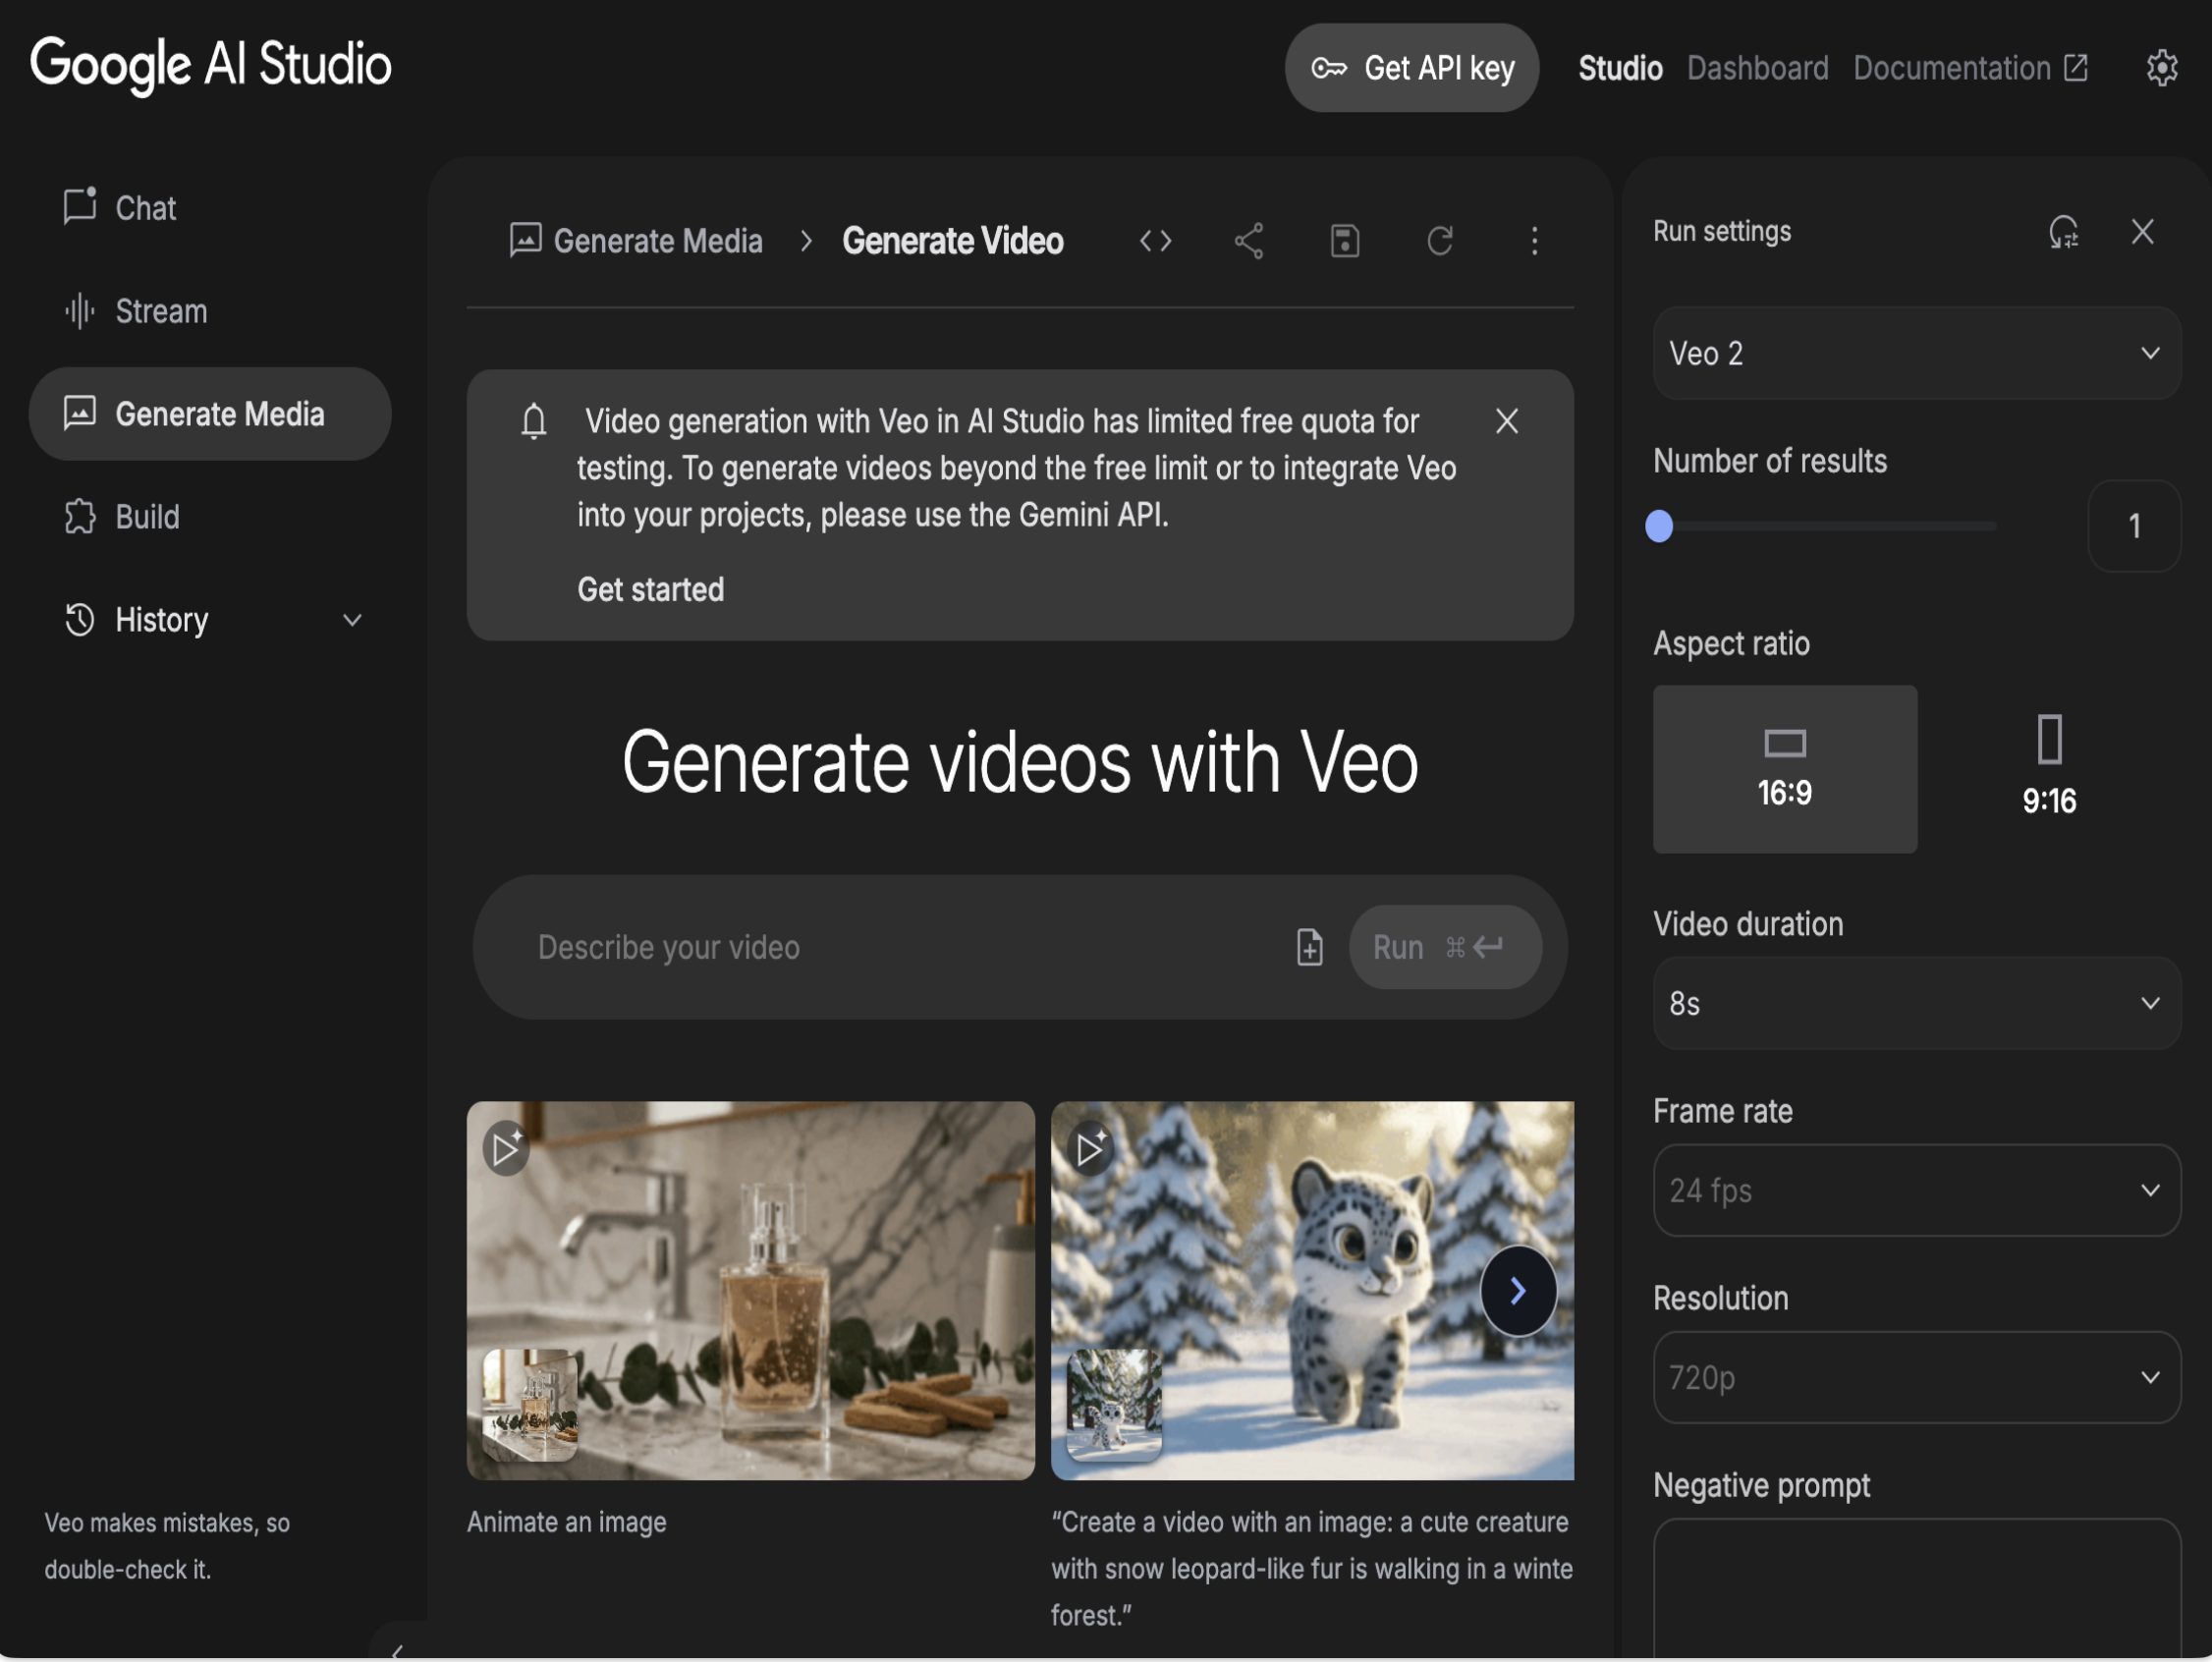Expand the History chevron in the sidebar
The width and height of the screenshot is (2212, 1662).
click(x=352, y=620)
